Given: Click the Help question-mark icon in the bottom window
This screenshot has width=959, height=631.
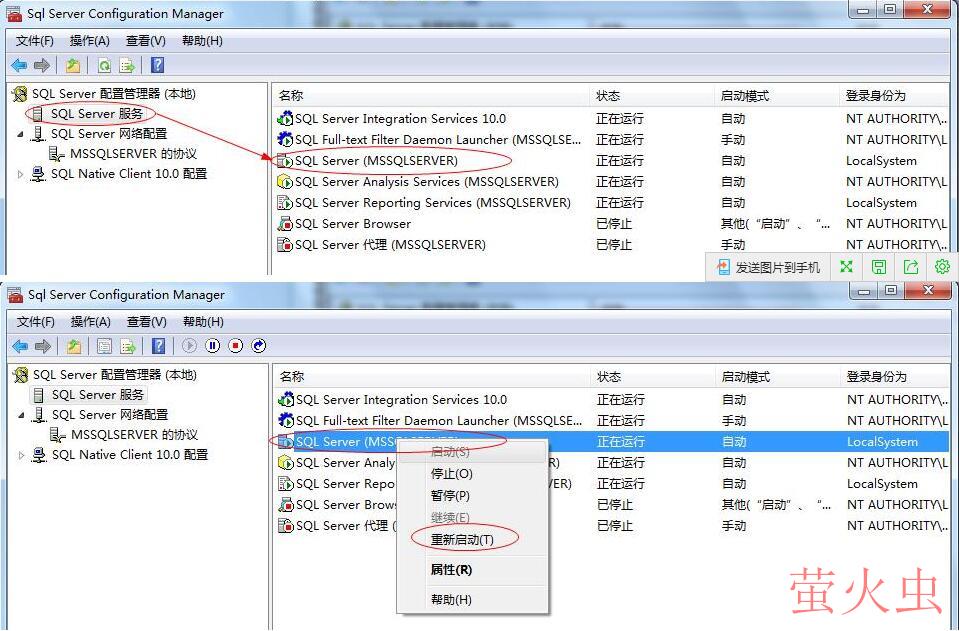Looking at the screenshot, I should 158,346.
